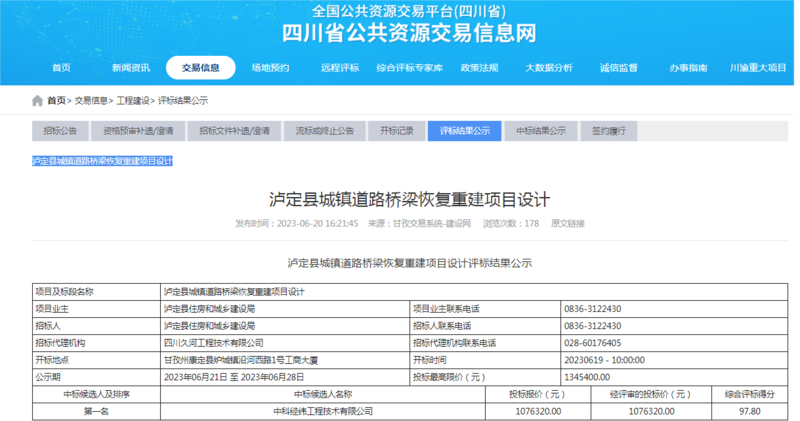
Task: Click publicity period 2023年06月21日 至 2023年06月28日
Action: click(234, 377)
